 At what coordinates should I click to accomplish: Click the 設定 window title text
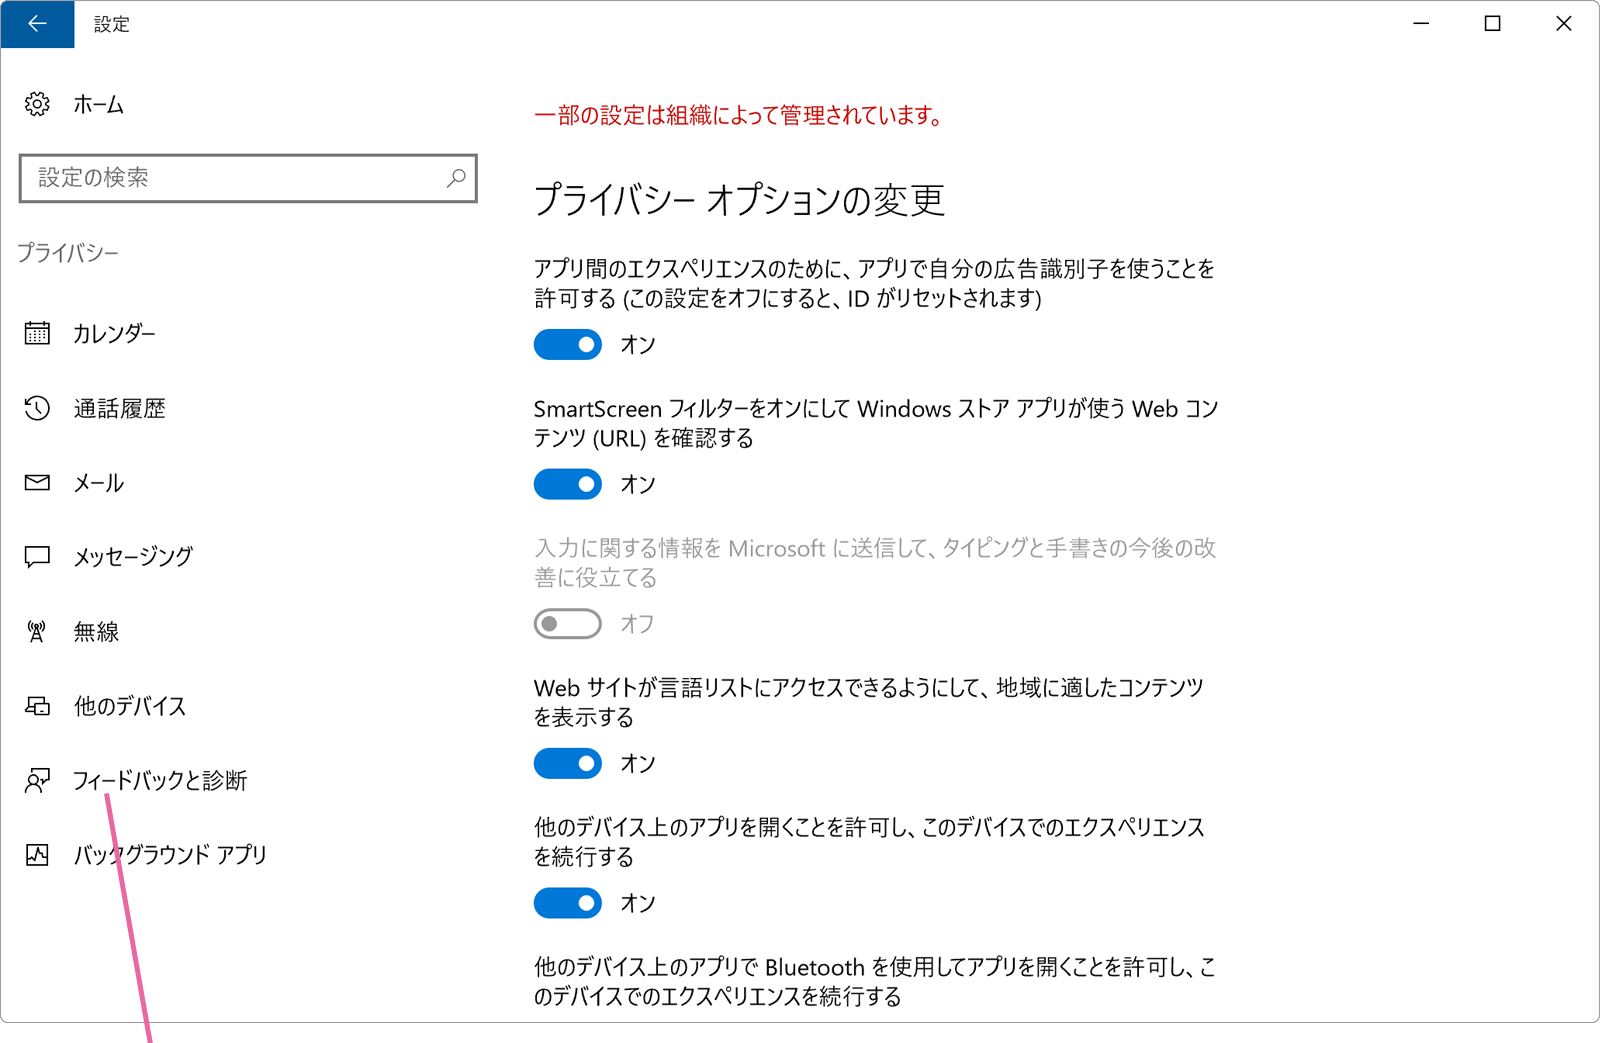112,24
